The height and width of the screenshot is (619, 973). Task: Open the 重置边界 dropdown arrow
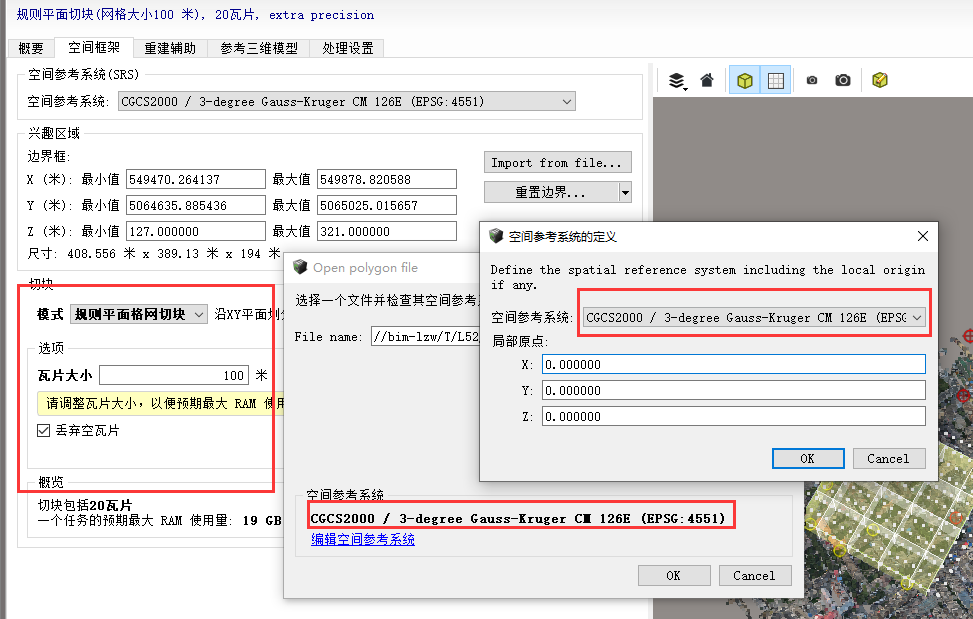625,192
